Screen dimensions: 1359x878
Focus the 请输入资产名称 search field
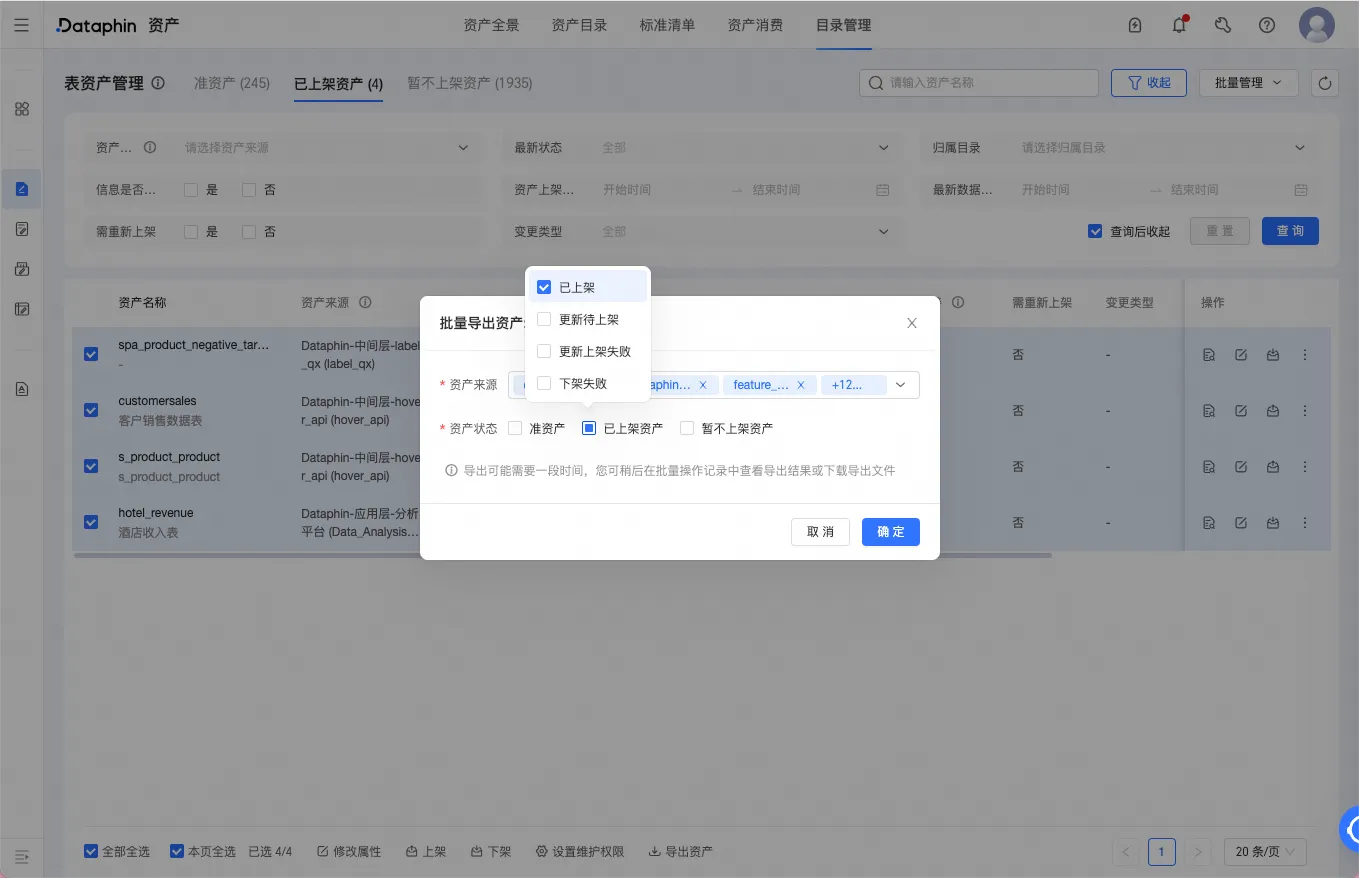[x=979, y=83]
